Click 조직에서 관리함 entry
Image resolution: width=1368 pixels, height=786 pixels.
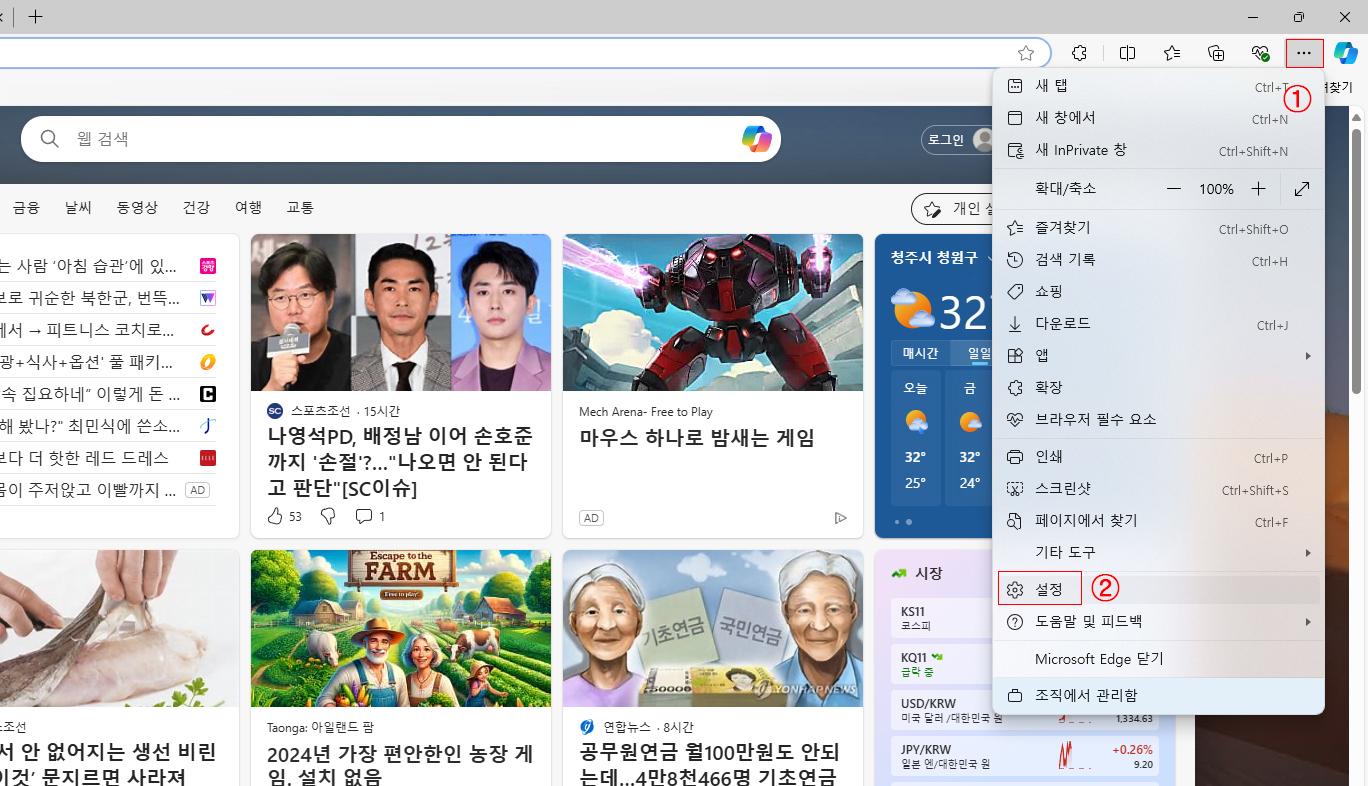click(x=1158, y=695)
